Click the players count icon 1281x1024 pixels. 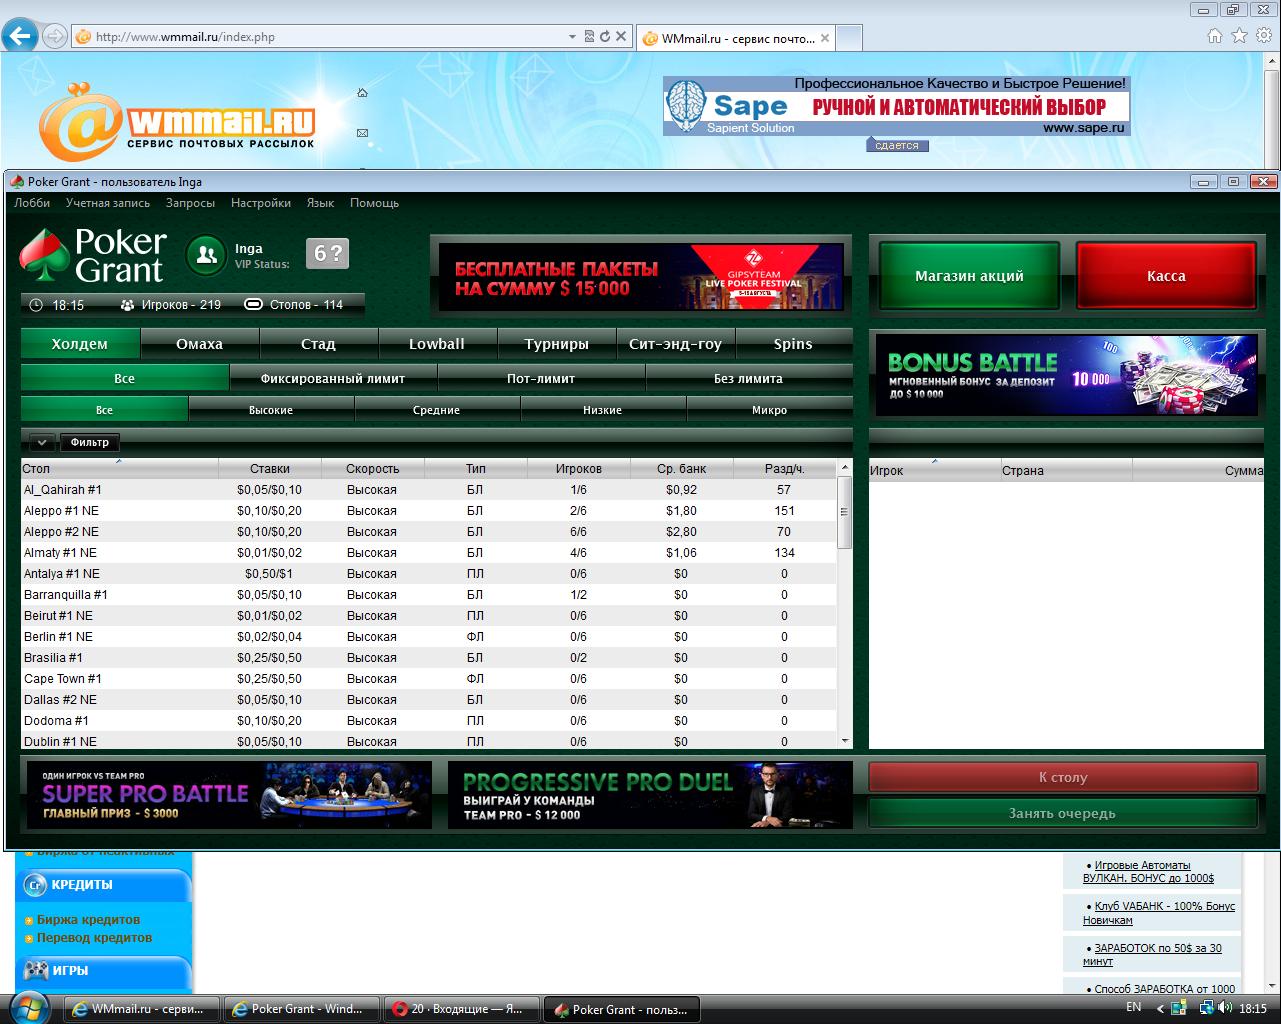tap(127, 305)
